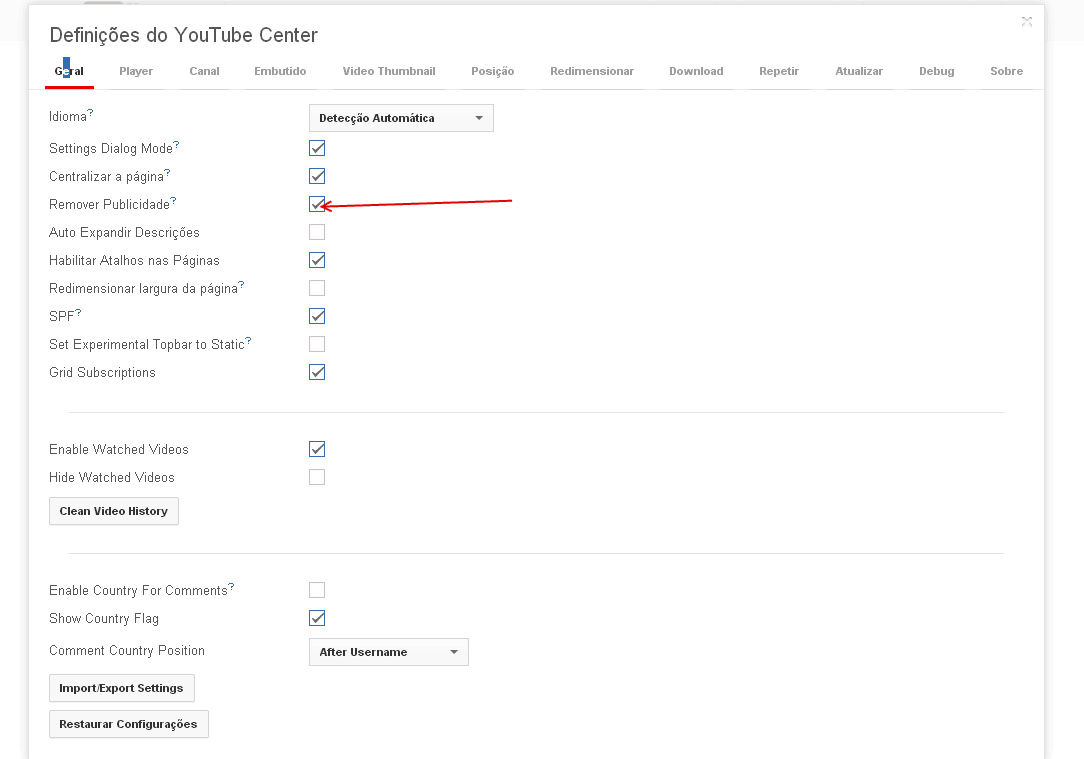The image size is (1084, 759).
Task: Go to the Atualizar tab
Action: [x=859, y=71]
